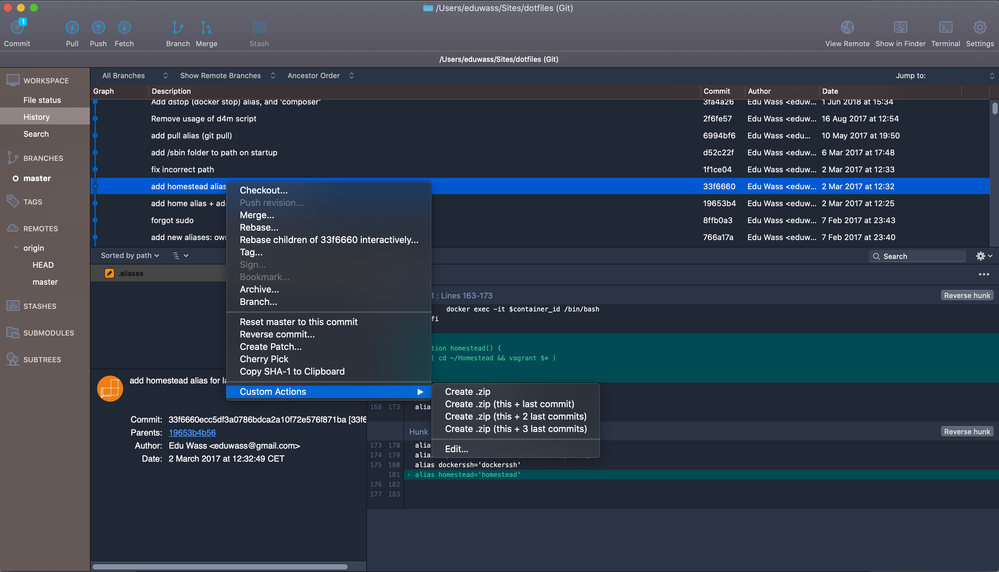Click the Commit toolbar icon

17,28
